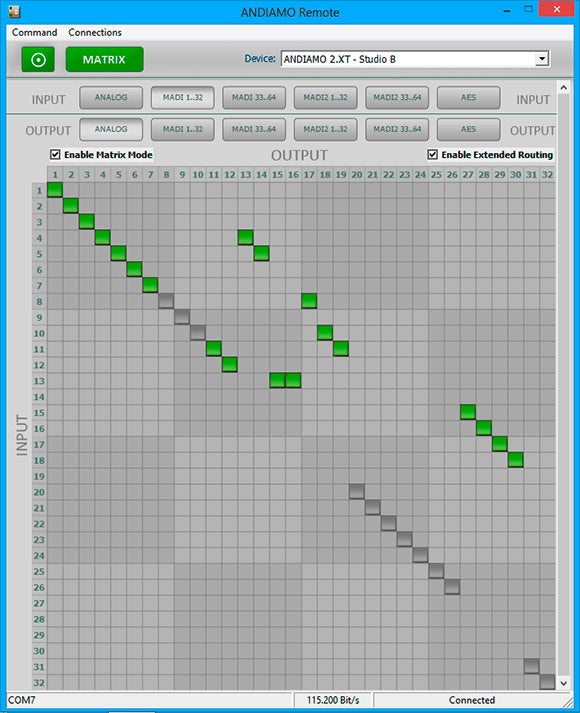Open the Connections menu

95,32
